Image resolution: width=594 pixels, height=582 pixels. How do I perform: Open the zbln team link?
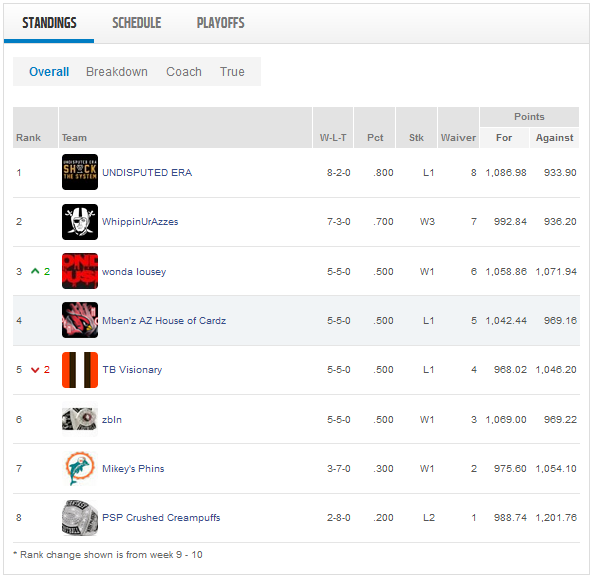pos(112,419)
